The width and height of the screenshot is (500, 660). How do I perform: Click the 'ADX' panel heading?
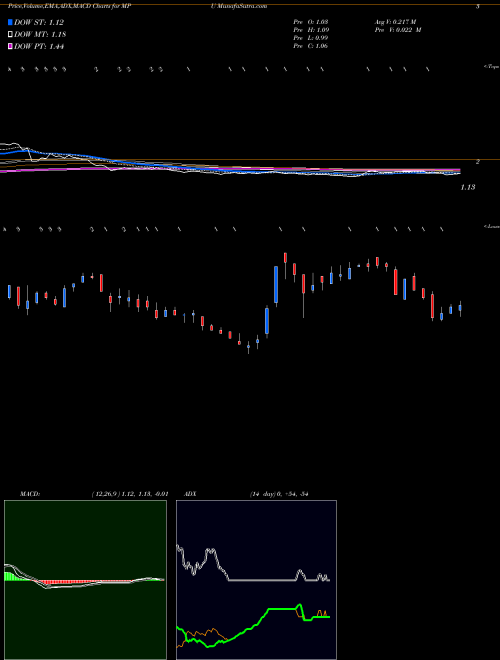click(190, 494)
